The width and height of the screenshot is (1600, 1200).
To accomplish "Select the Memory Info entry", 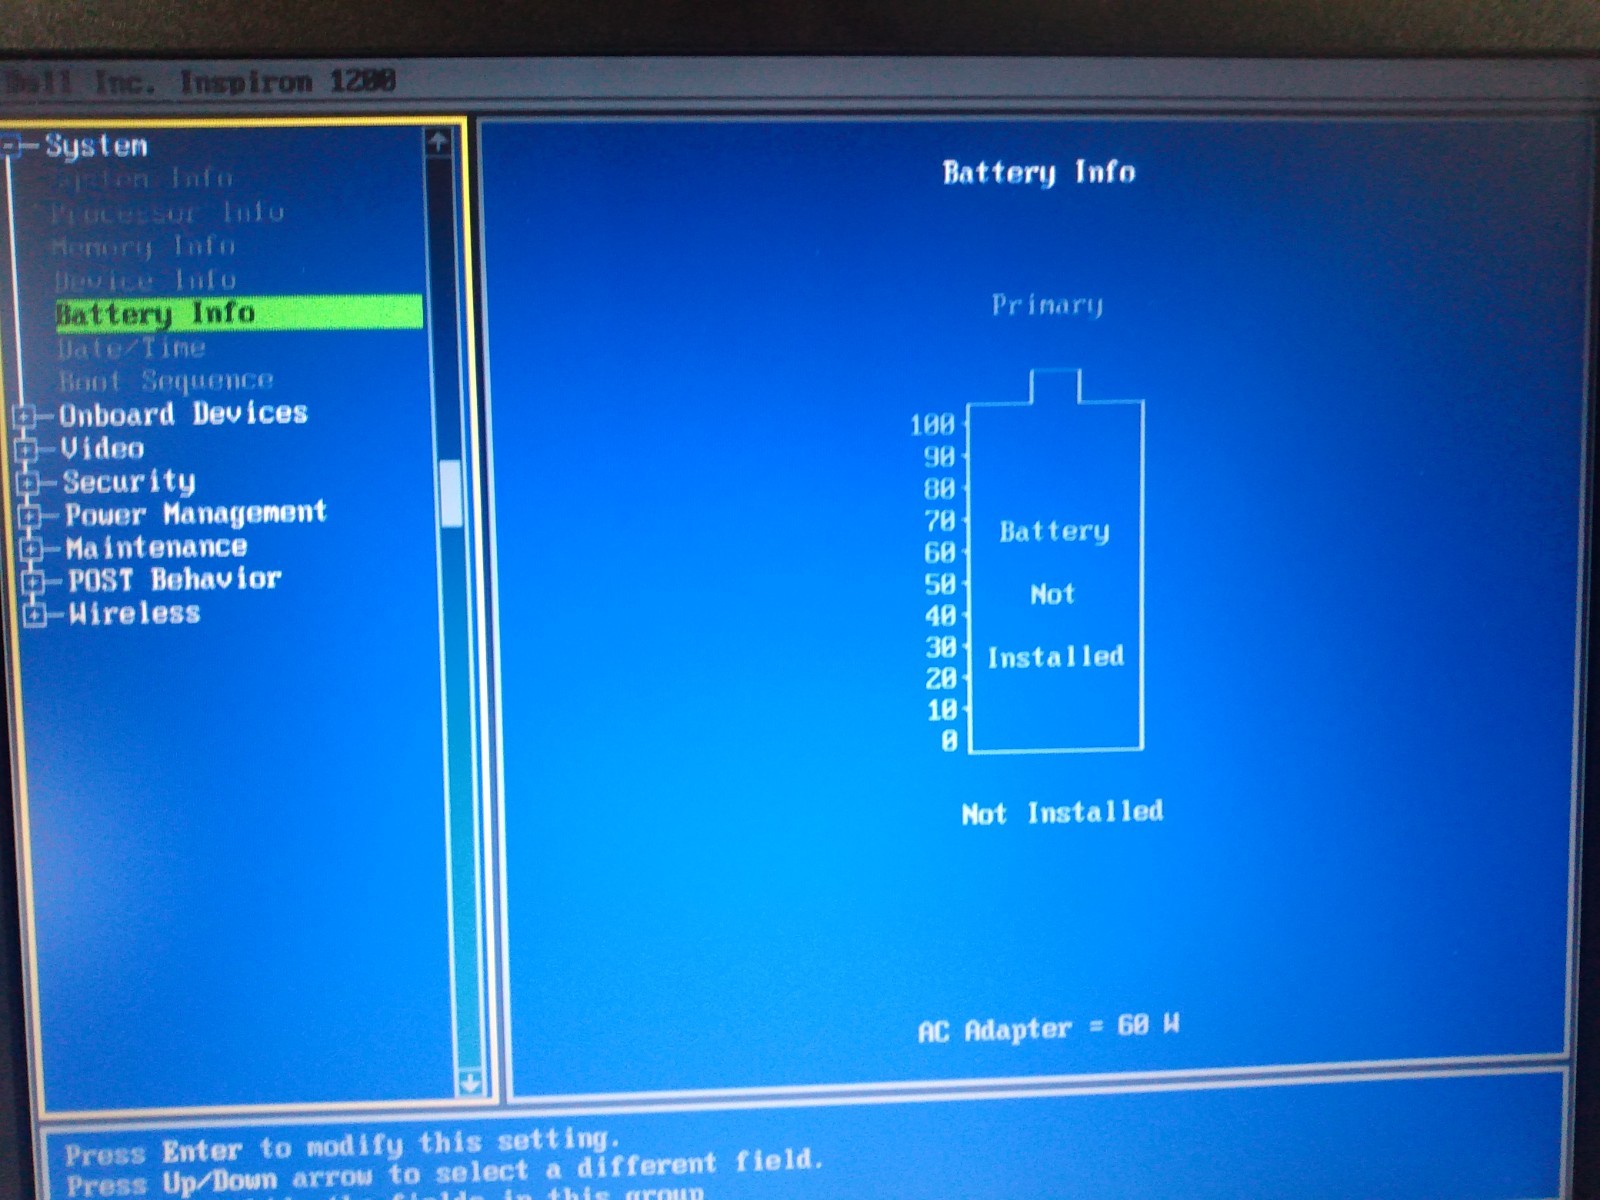I will tap(143, 246).
